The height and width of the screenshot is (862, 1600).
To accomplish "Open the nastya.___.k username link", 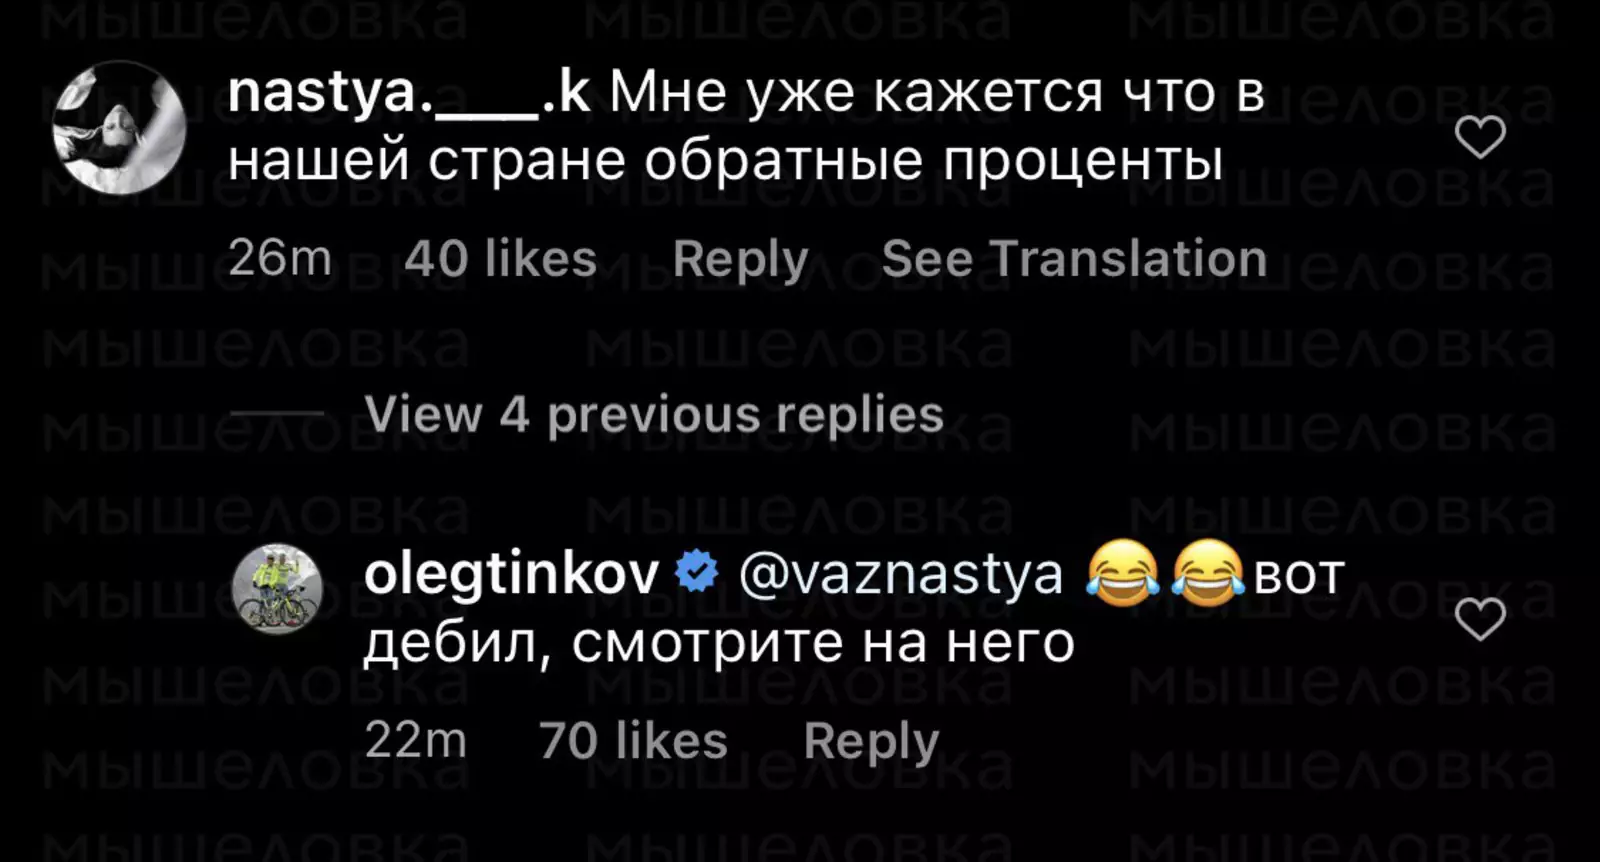I will (408, 93).
